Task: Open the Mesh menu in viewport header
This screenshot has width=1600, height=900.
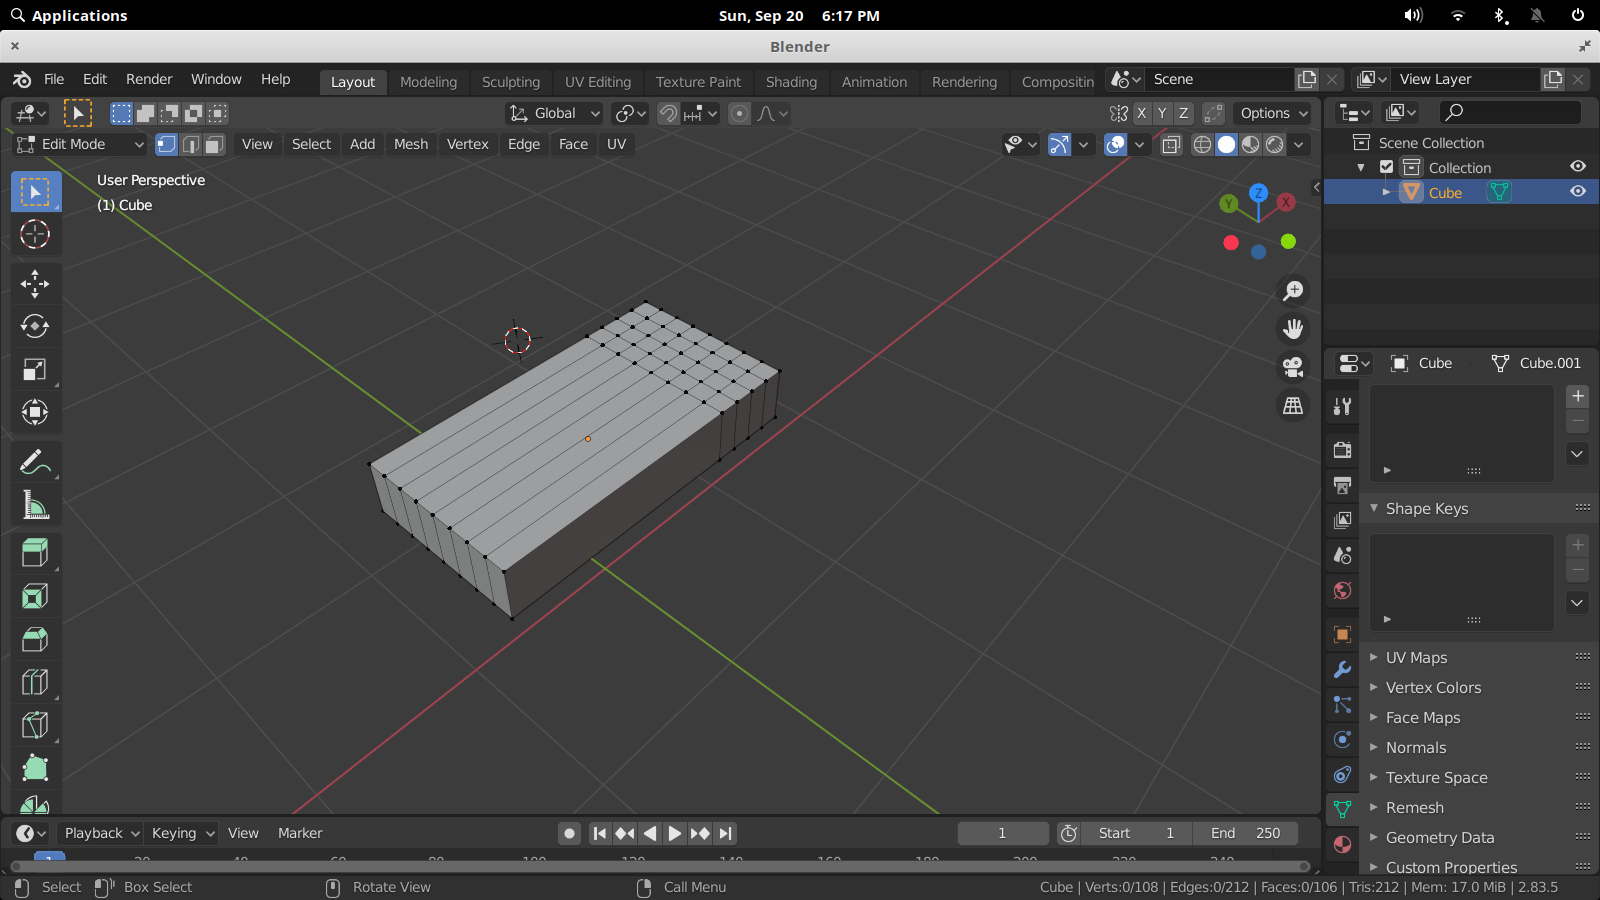Action: 411,144
